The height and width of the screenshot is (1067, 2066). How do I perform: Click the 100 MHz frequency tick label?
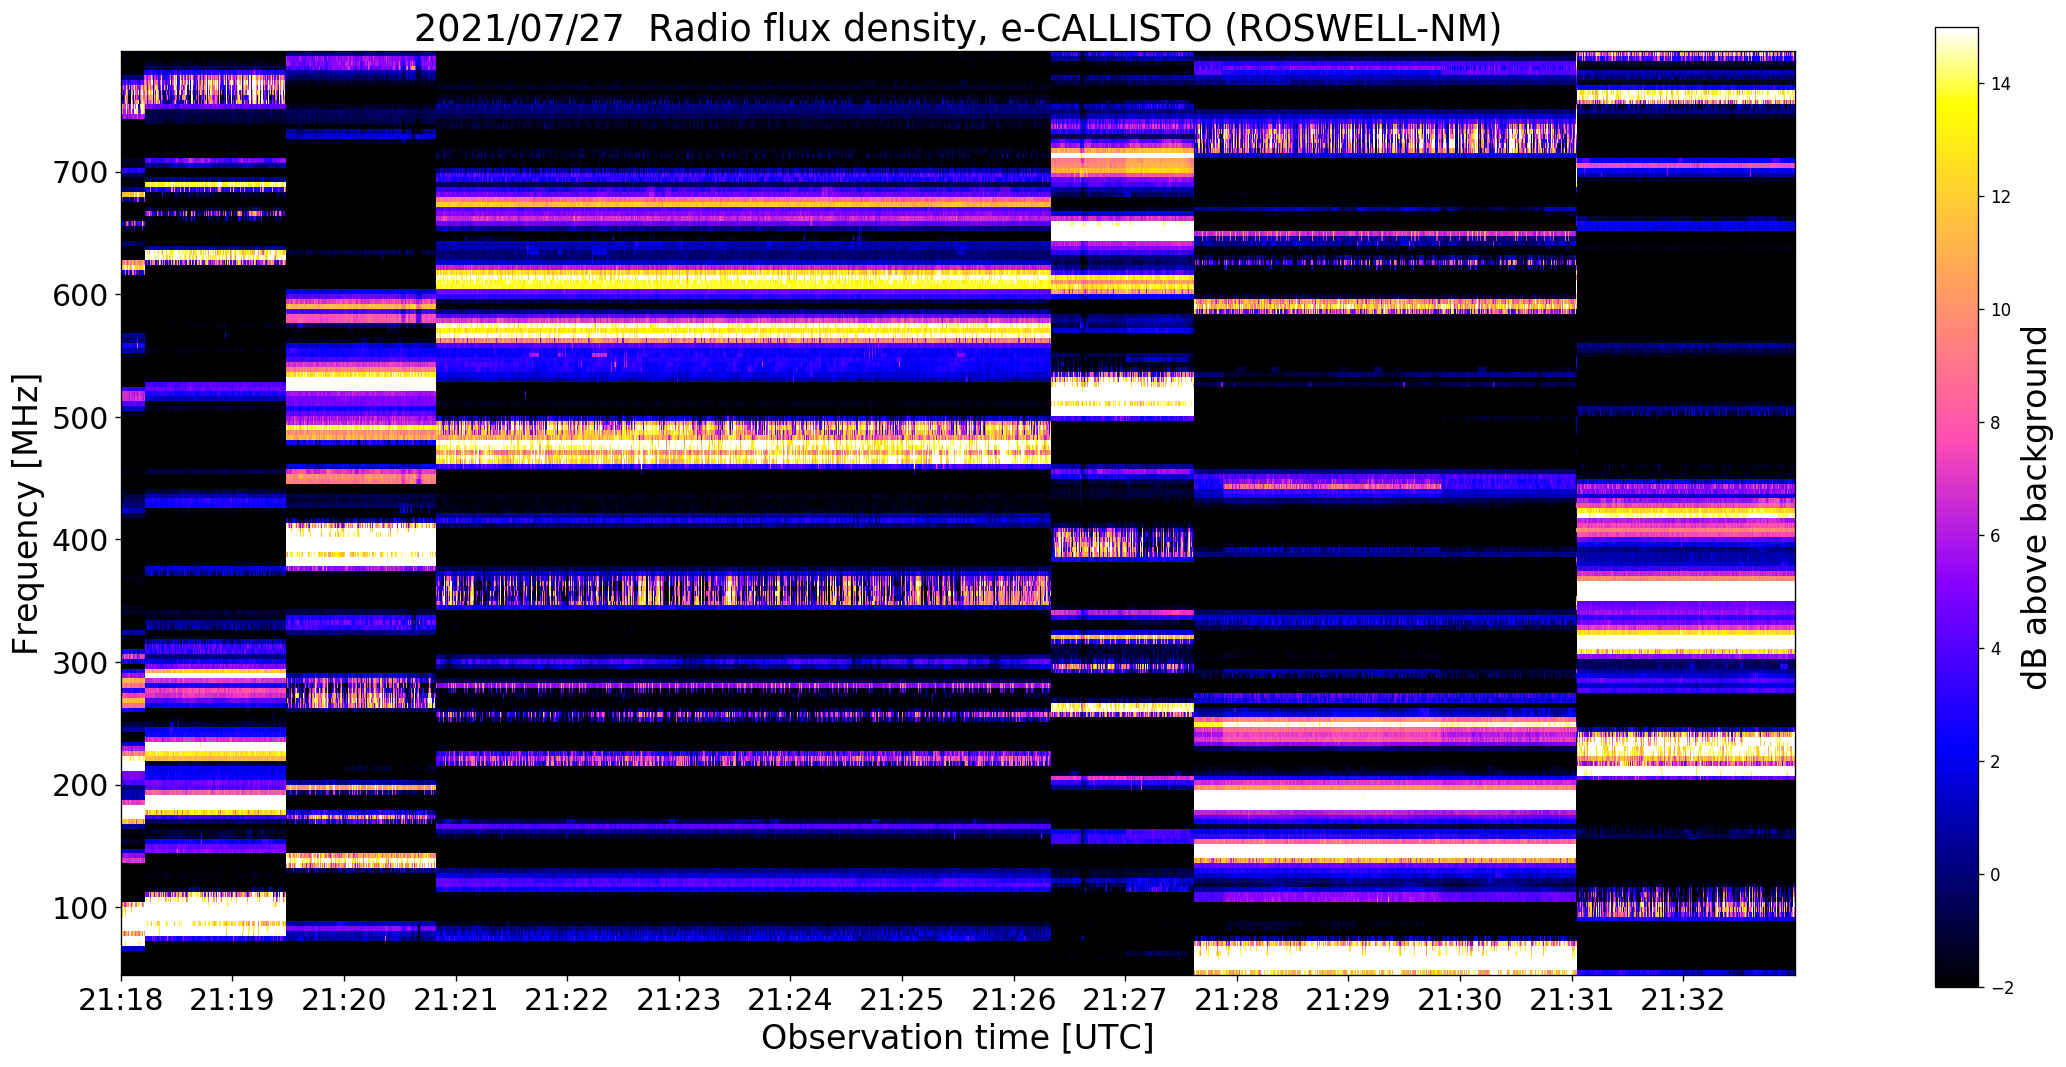coord(79,908)
